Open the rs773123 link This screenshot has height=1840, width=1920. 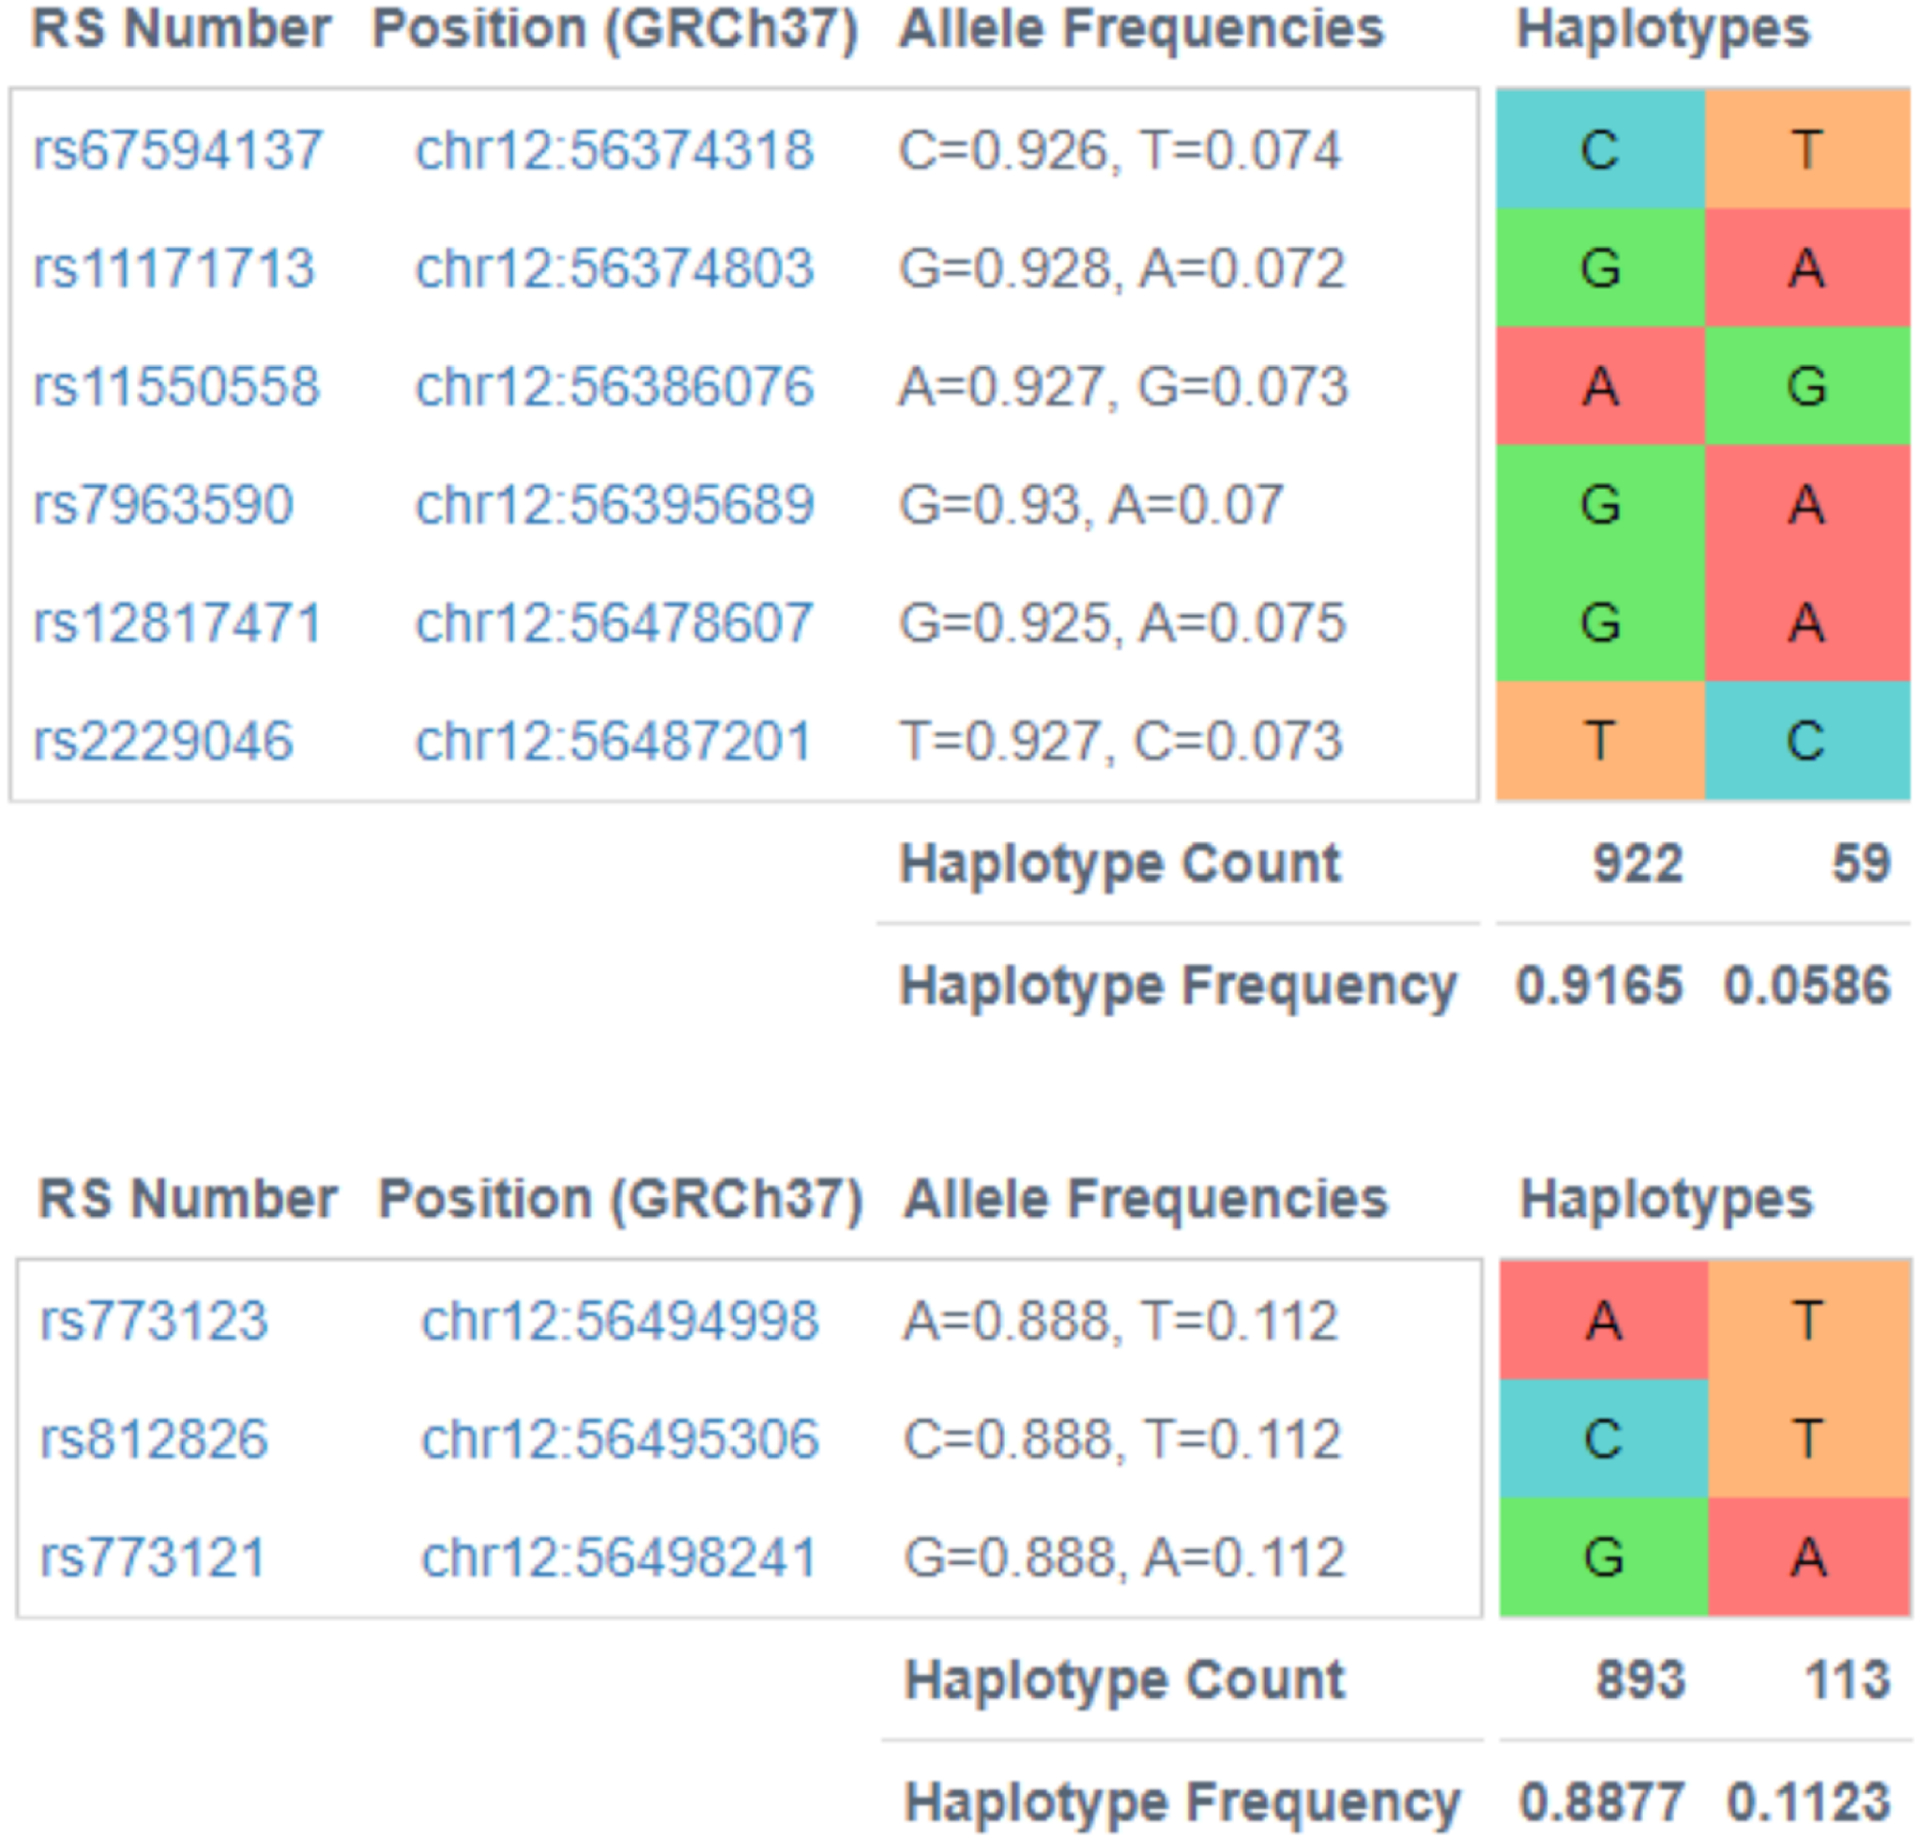[154, 1321]
